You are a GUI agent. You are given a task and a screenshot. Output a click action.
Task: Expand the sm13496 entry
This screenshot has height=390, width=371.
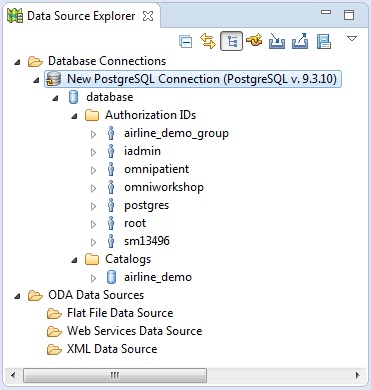[94, 242]
